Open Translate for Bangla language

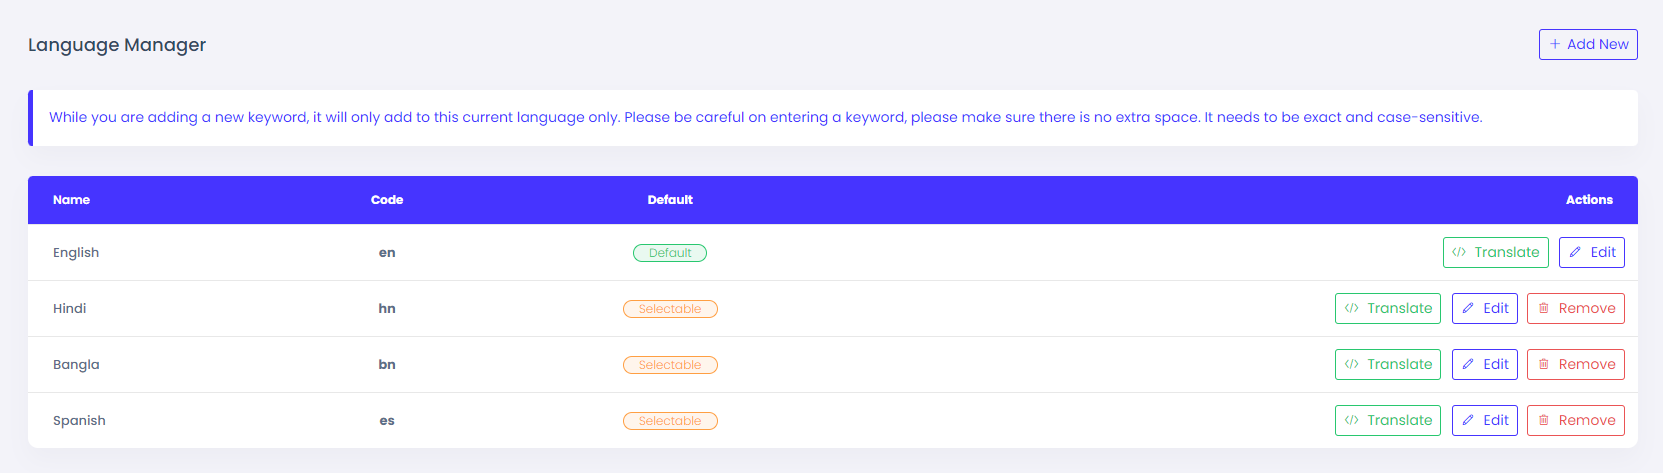pyautogui.click(x=1389, y=364)
